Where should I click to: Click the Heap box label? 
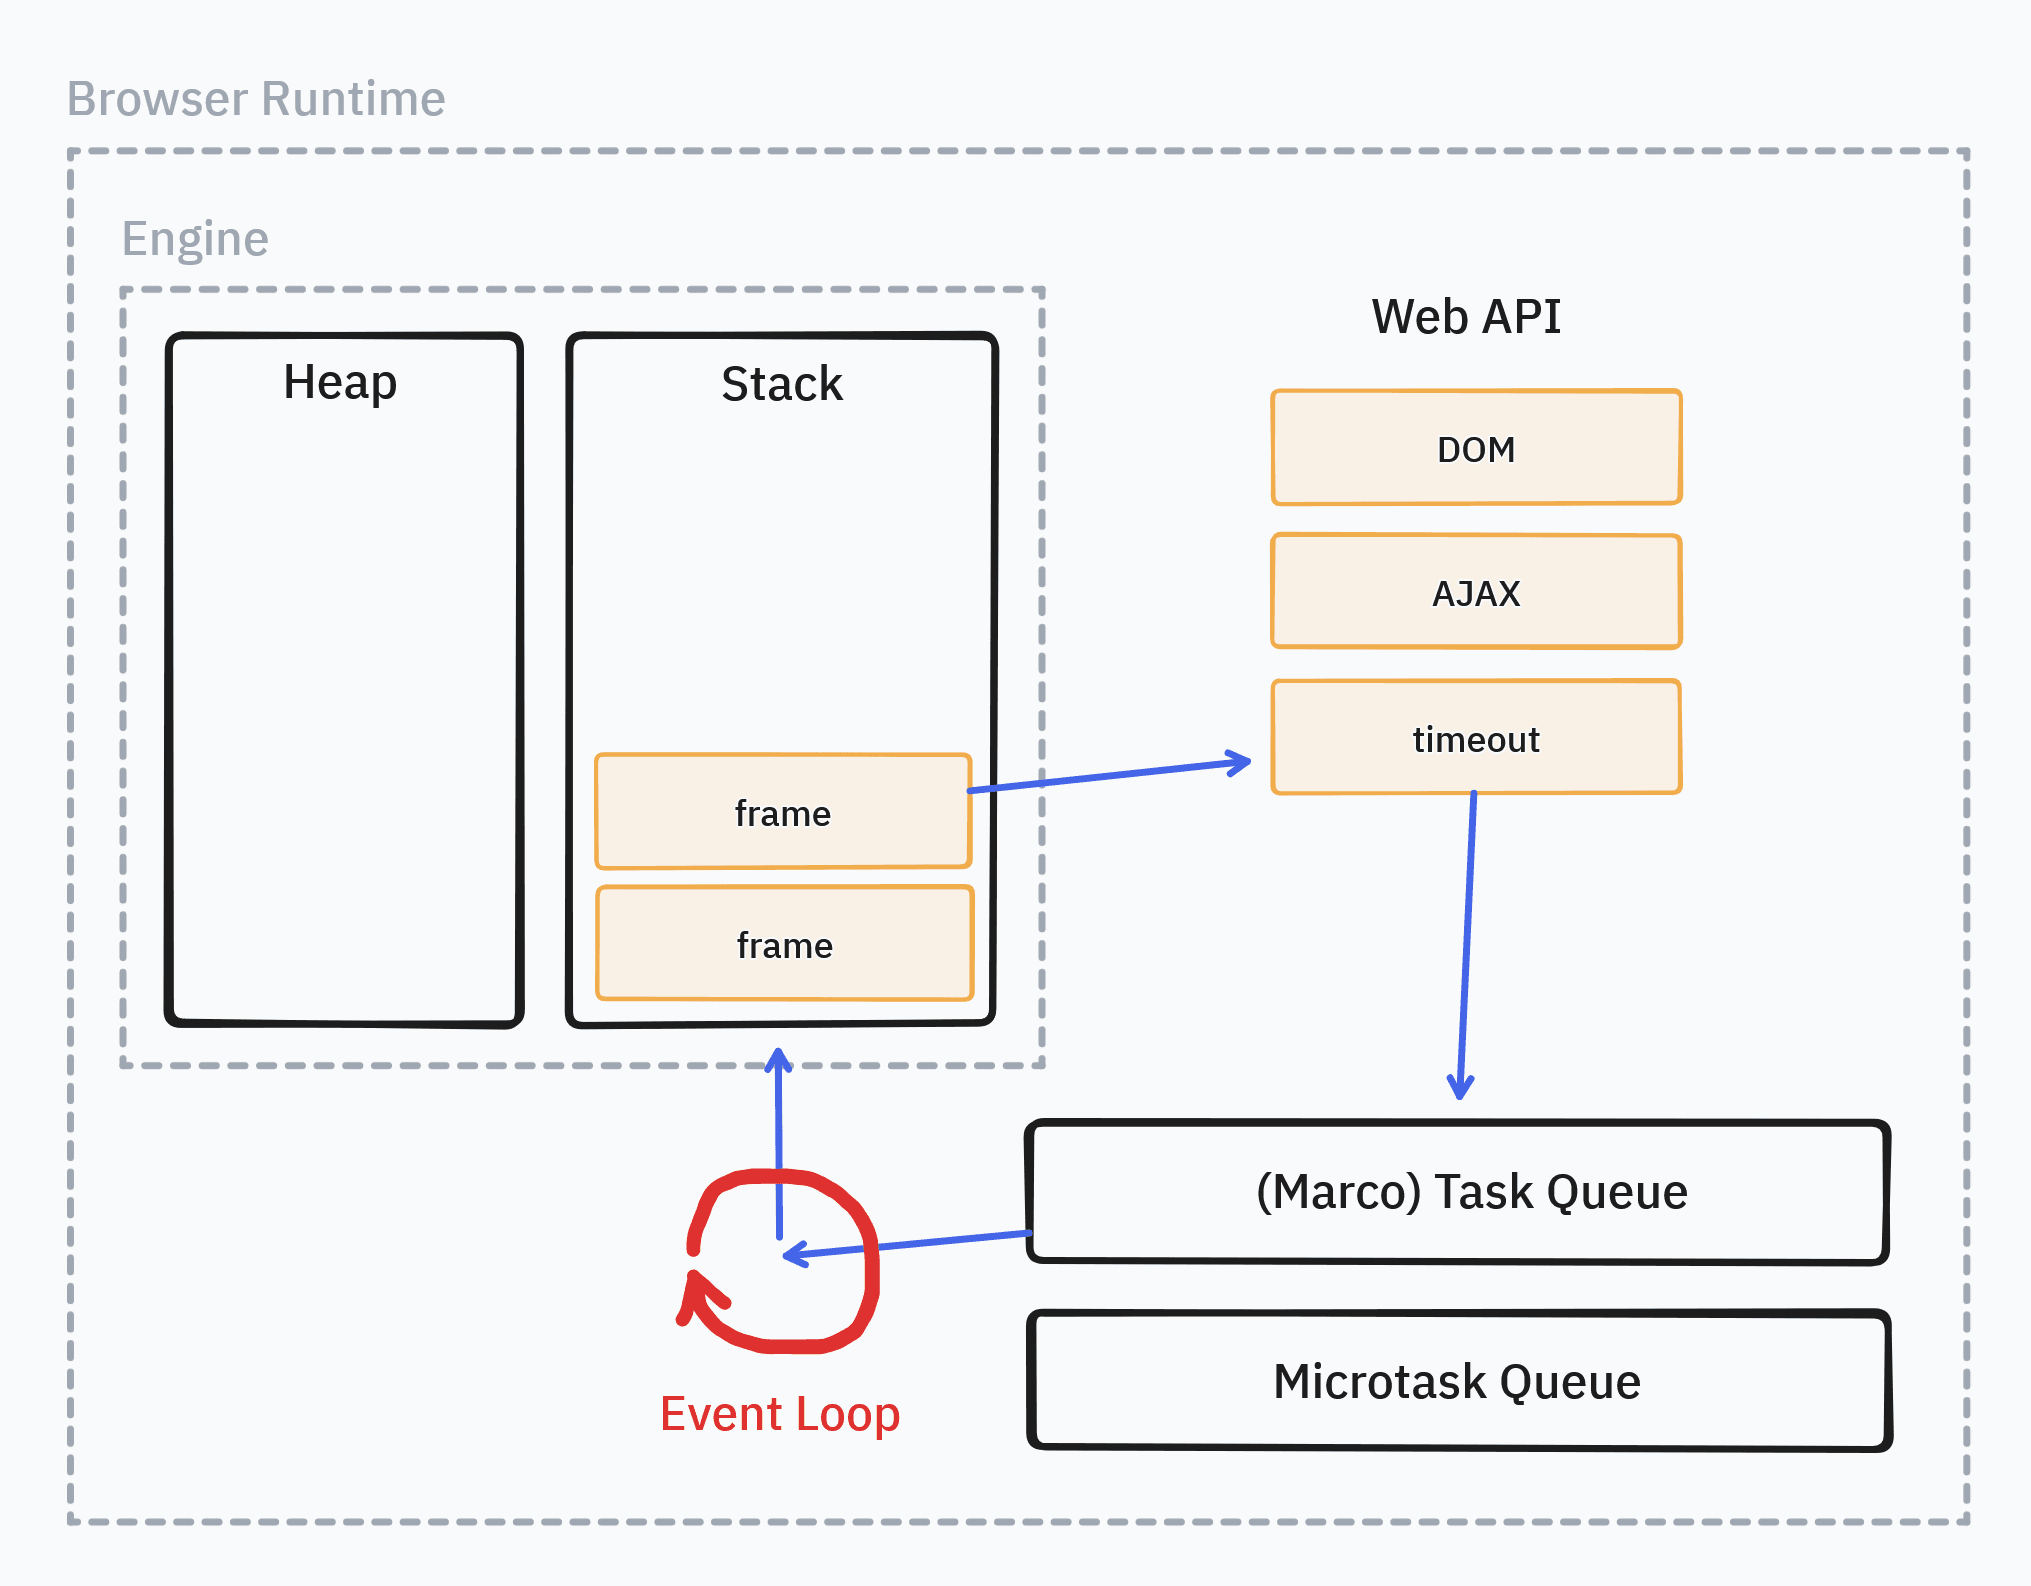[340, 383]
